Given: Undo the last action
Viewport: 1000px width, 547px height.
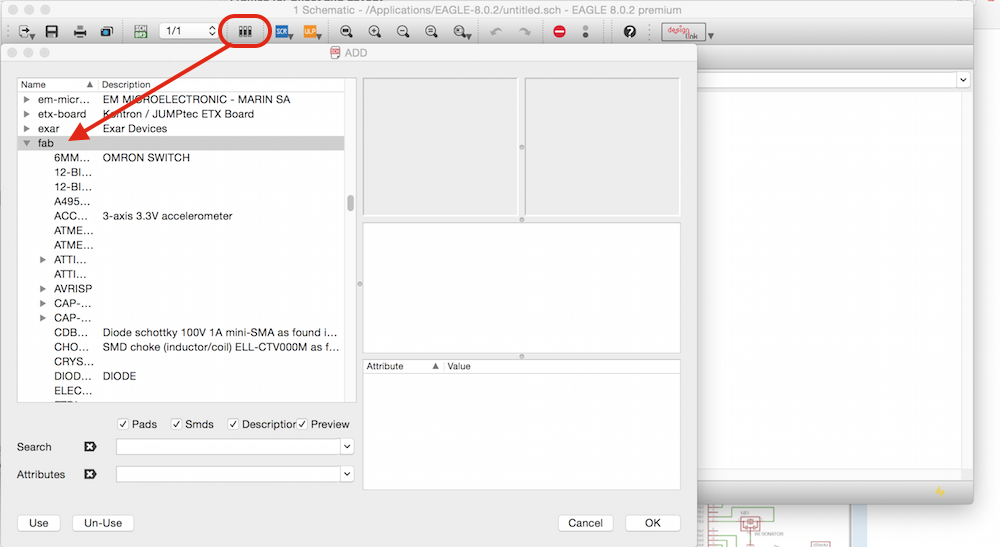Looking at the screenshot, I should click(x=496, y=31).
